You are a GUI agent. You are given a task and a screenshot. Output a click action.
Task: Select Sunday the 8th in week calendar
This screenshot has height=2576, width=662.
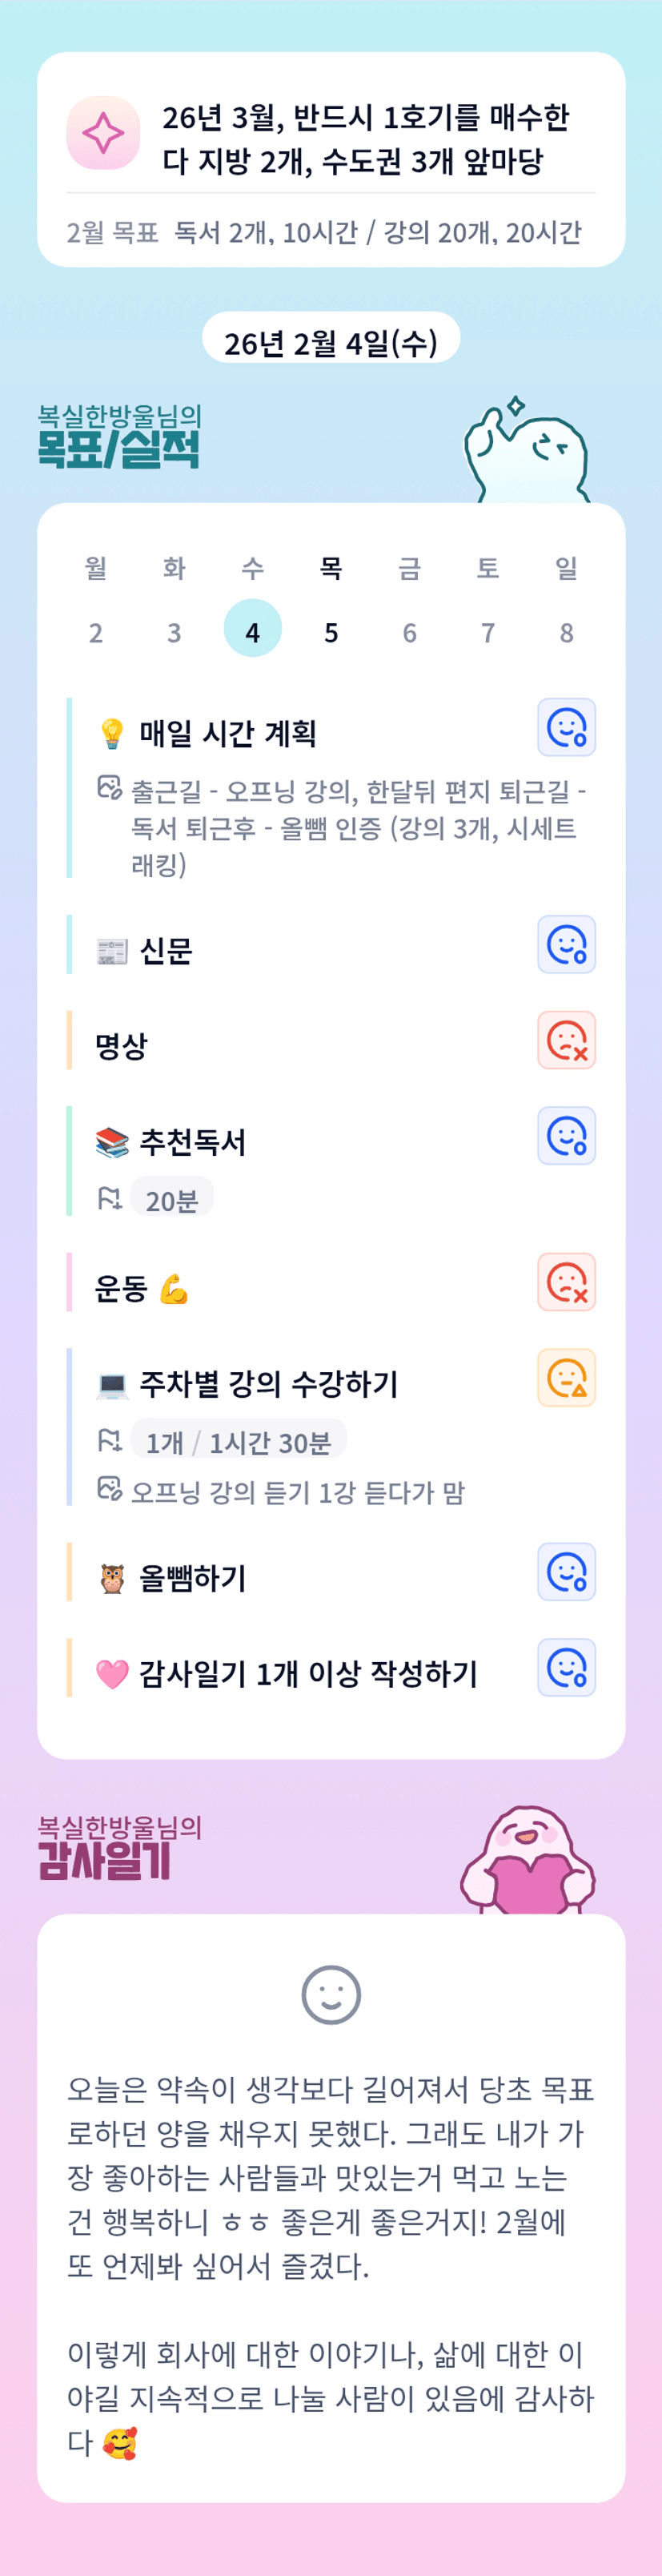566,632
